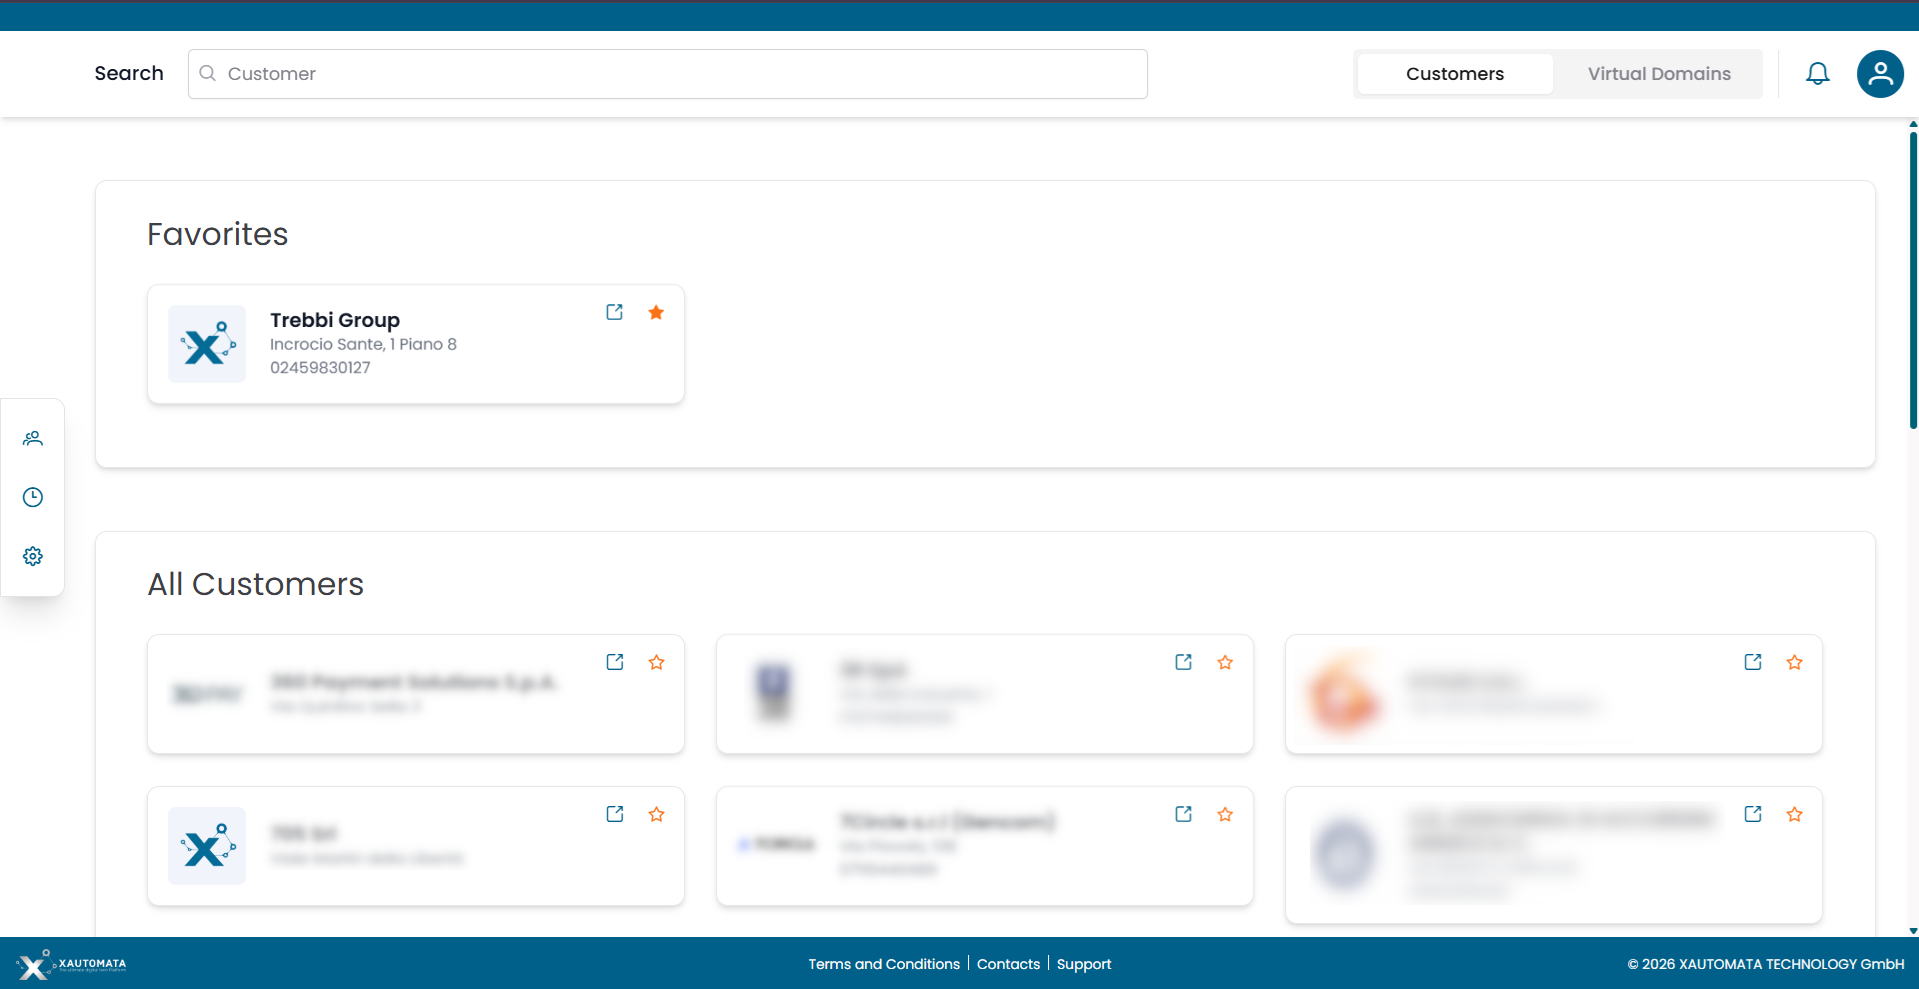
Task: Star the first customer in All Customers
Action: 656,663
